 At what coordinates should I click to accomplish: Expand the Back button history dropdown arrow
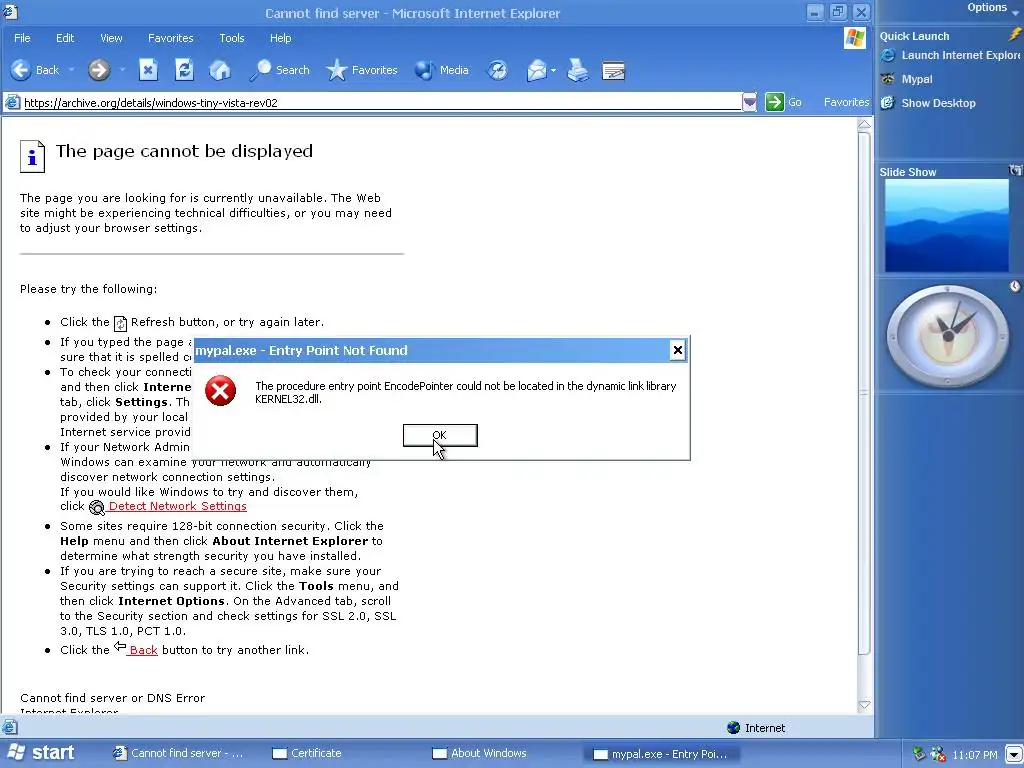[x=71, y=70]
